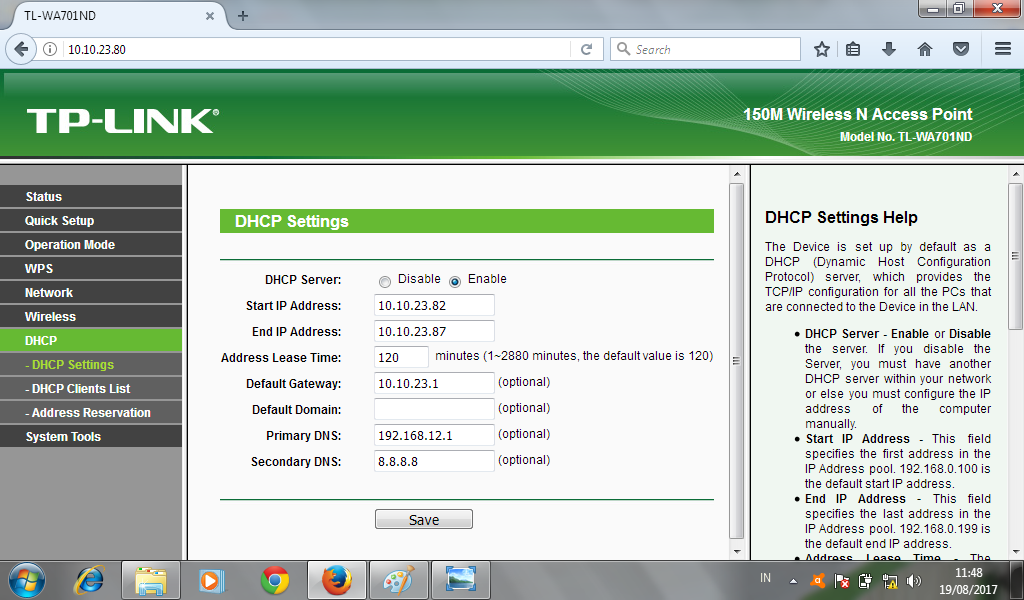
Task: Open the System Tools menu item
Action: 91,437
